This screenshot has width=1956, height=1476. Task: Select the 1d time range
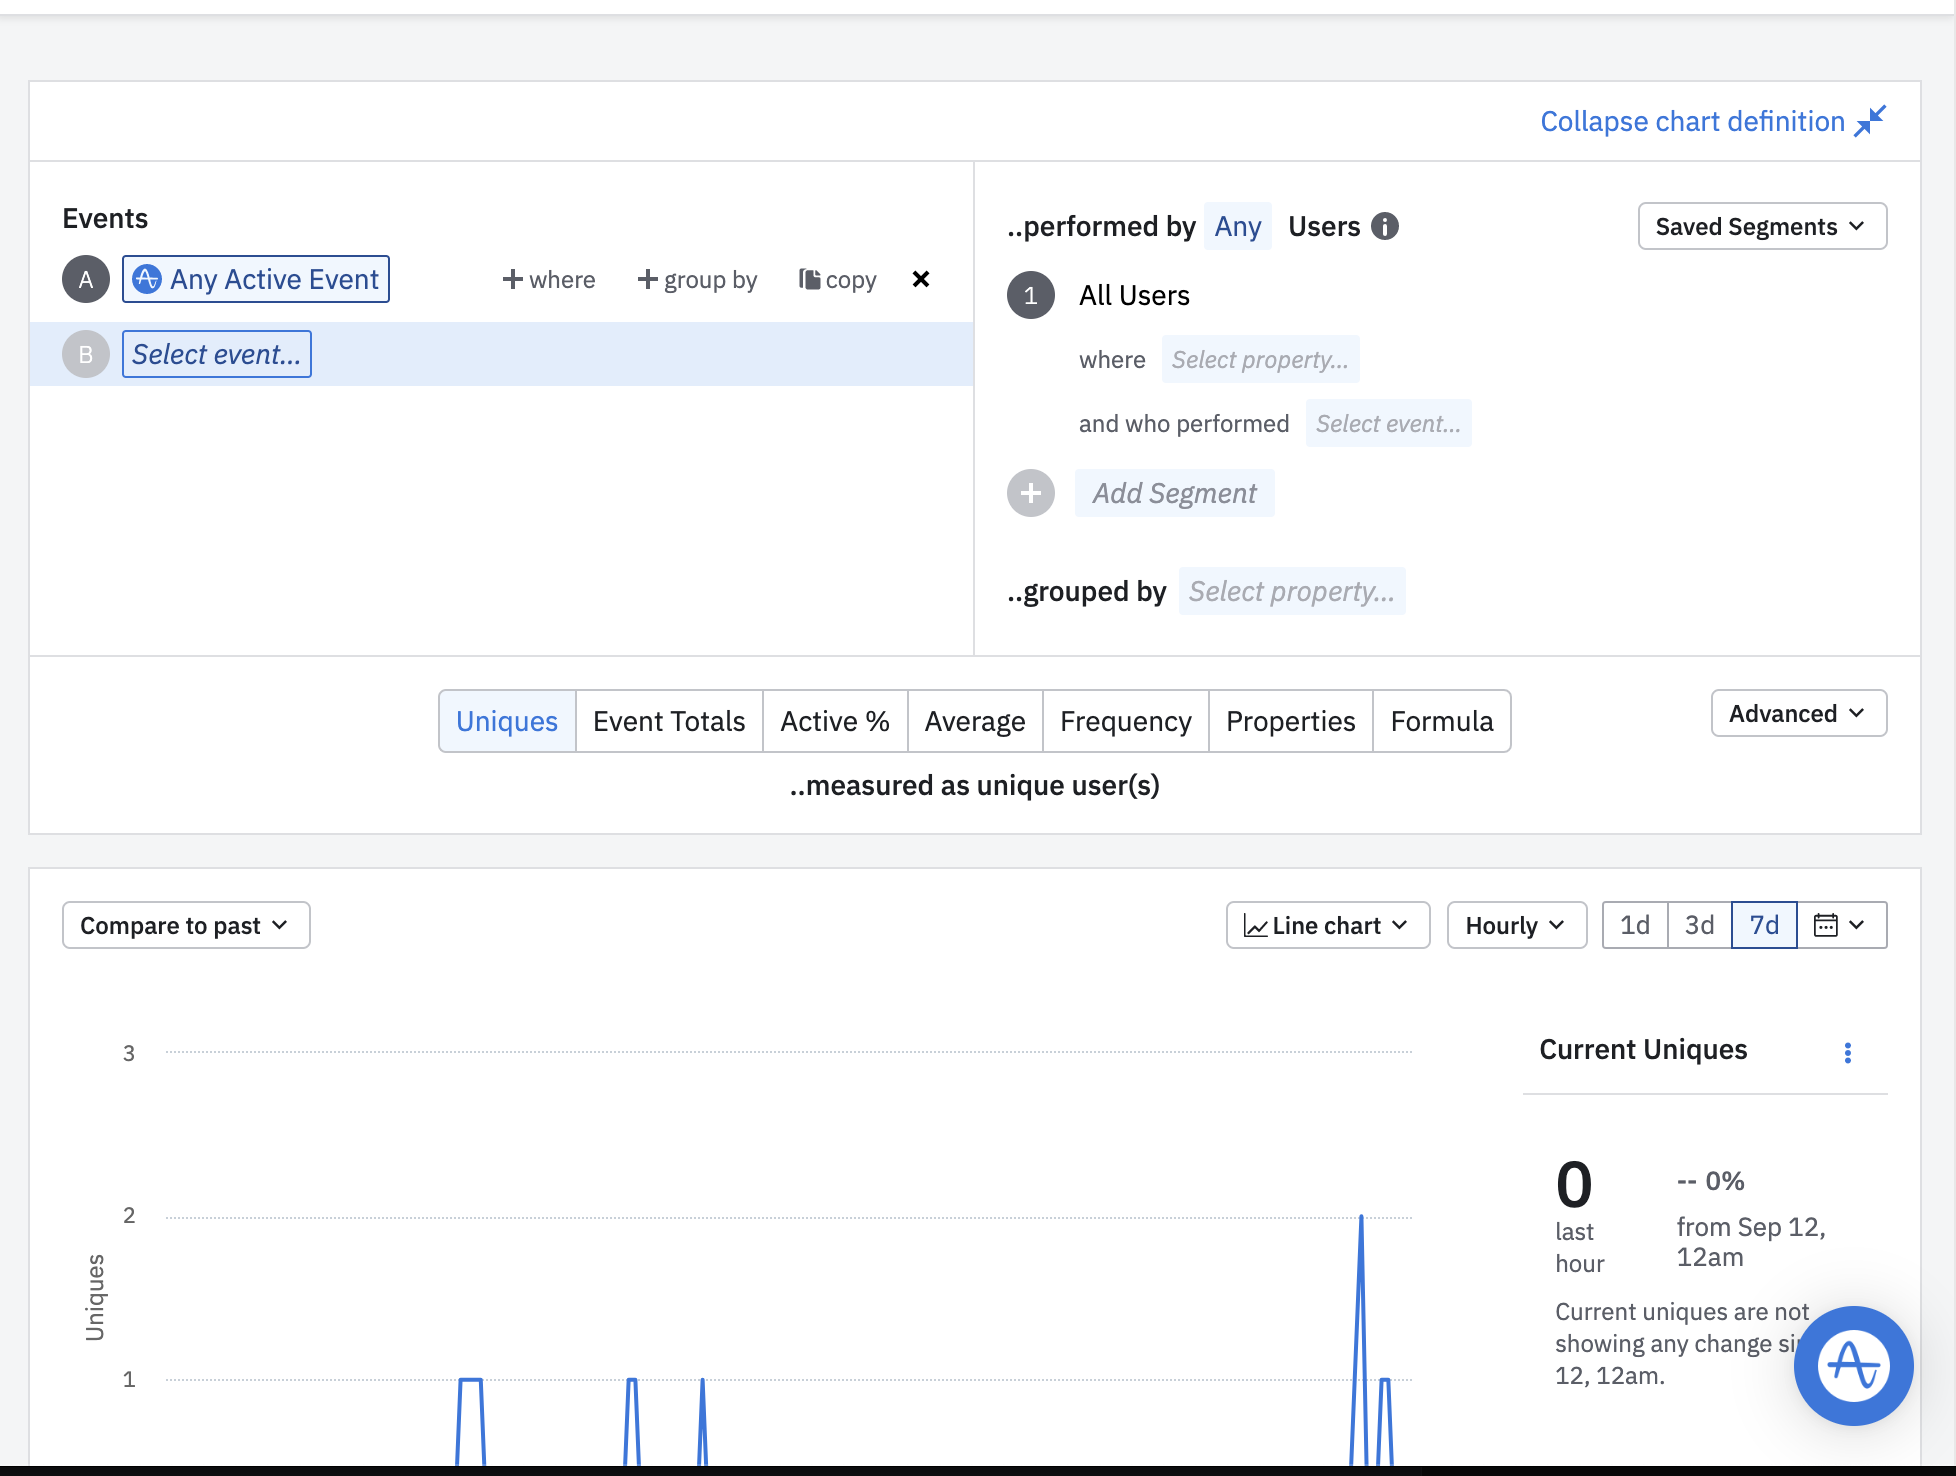1634,925
